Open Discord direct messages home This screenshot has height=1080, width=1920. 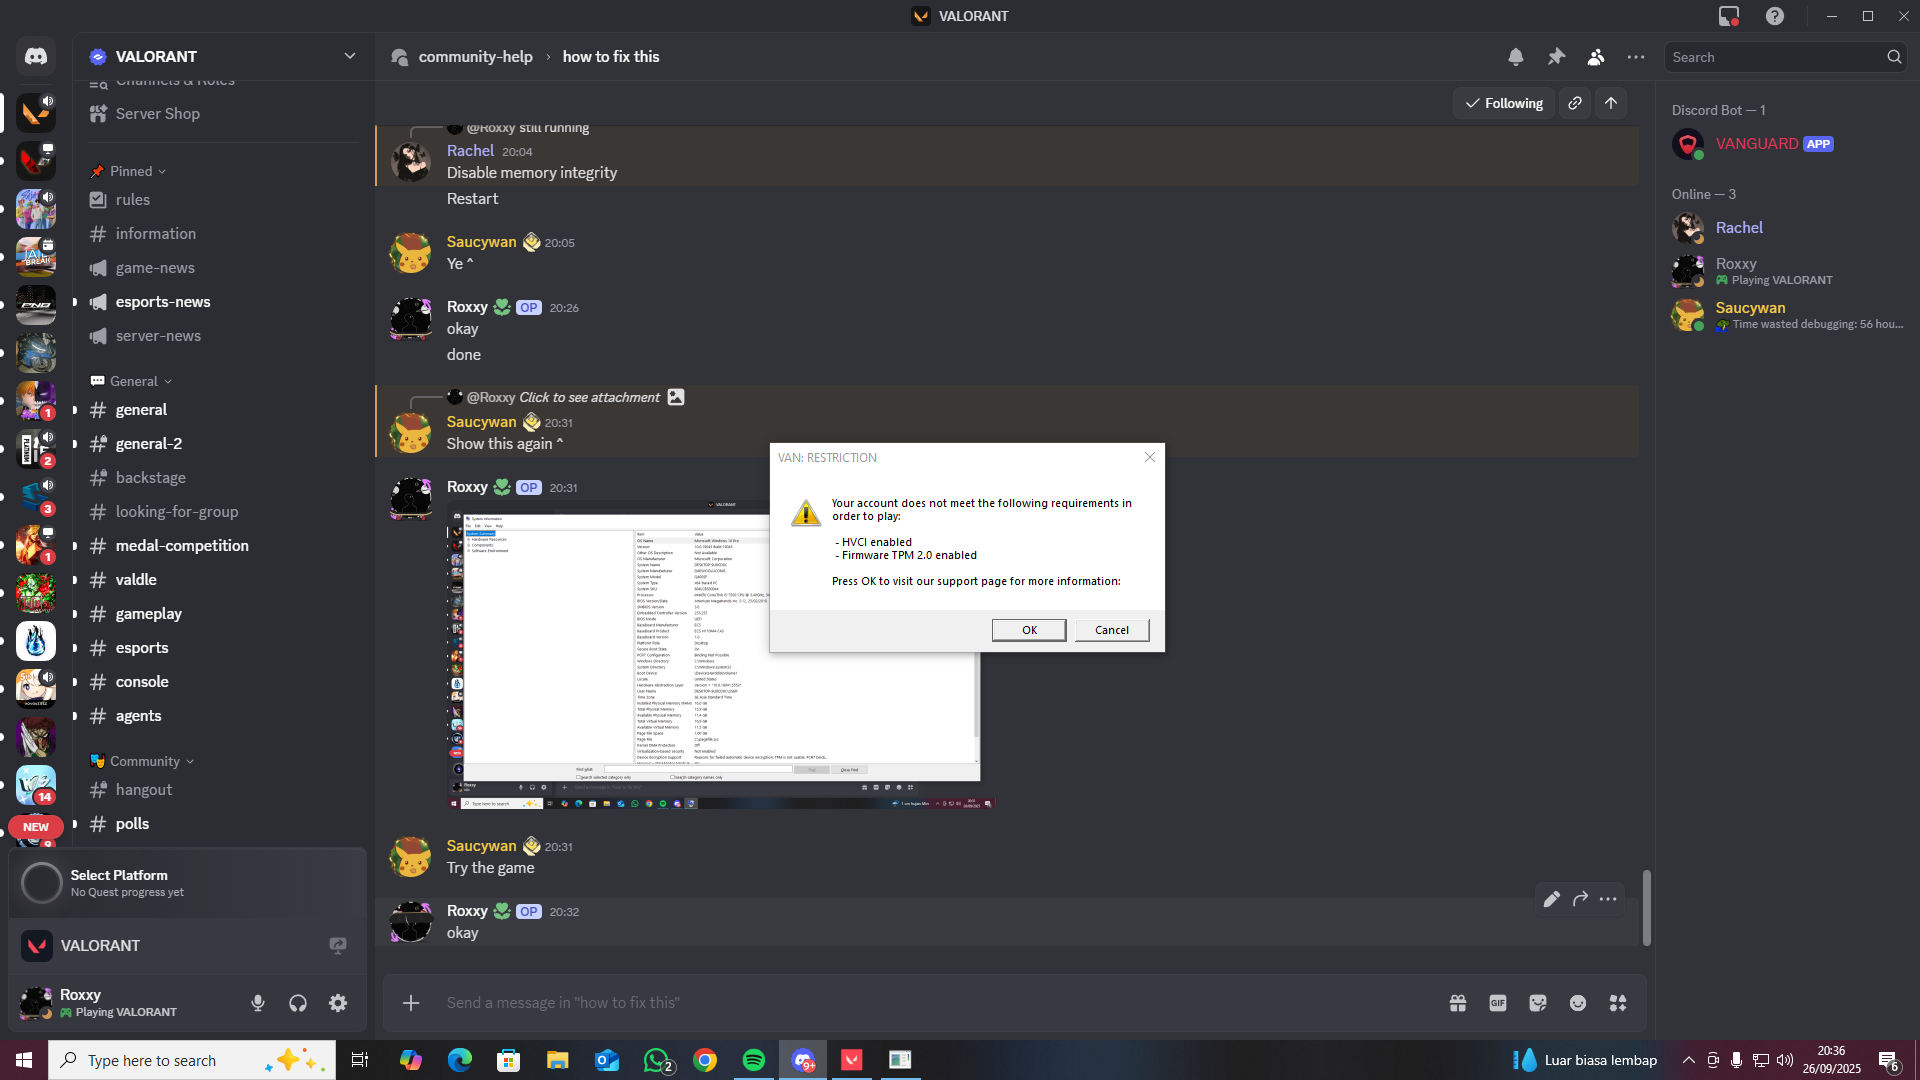click(x=36, y=57)
